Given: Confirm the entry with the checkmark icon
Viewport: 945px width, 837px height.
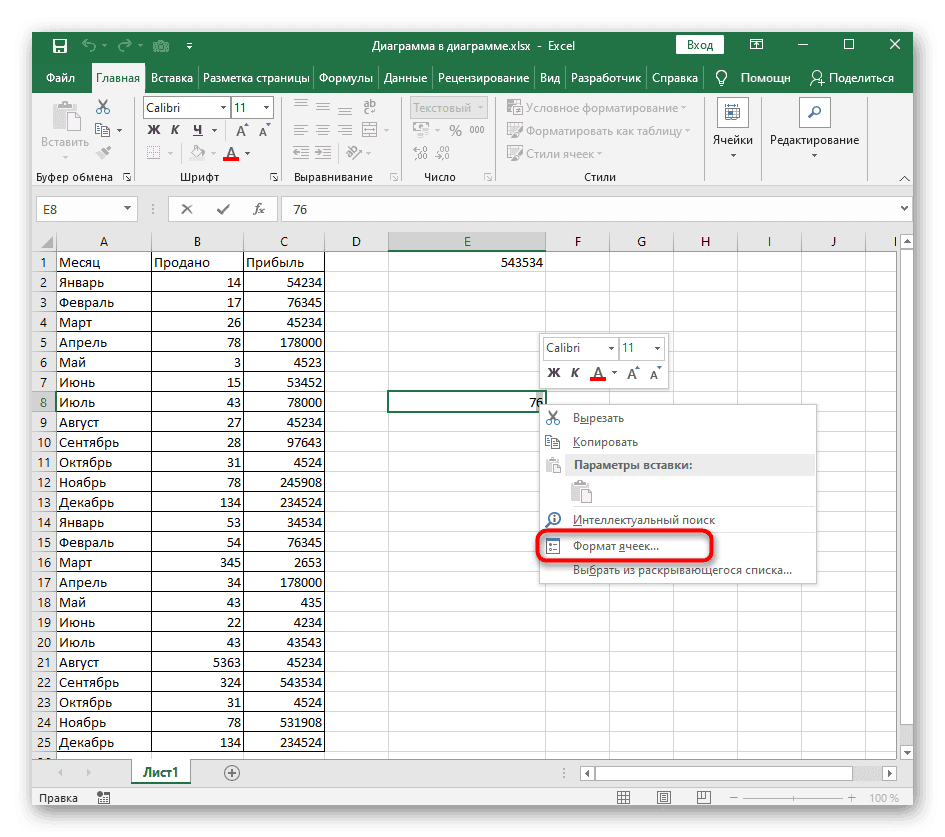Looking at the screenshot, I should coord(223,209).
